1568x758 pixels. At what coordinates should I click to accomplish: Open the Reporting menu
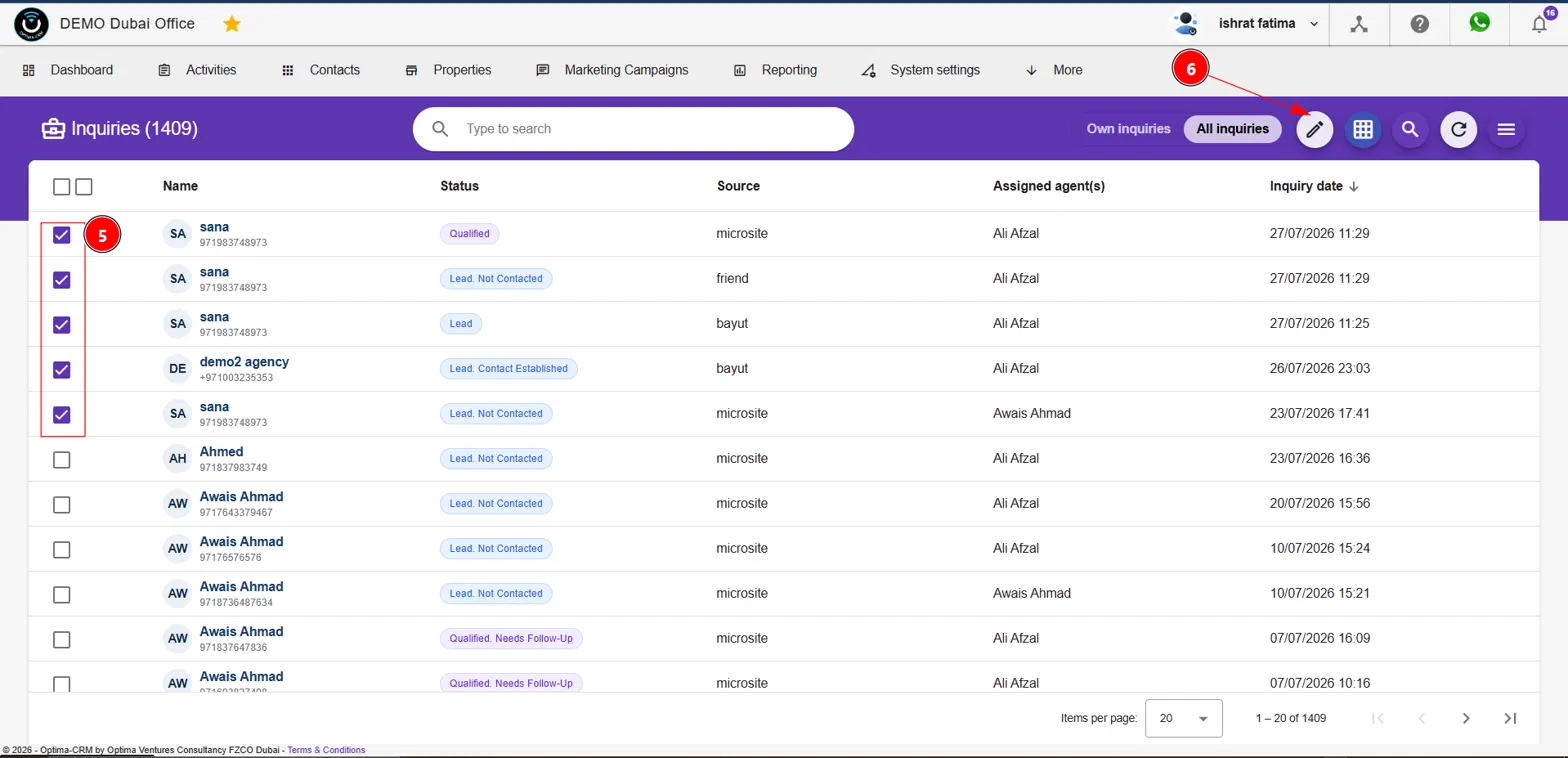(775, 70)
